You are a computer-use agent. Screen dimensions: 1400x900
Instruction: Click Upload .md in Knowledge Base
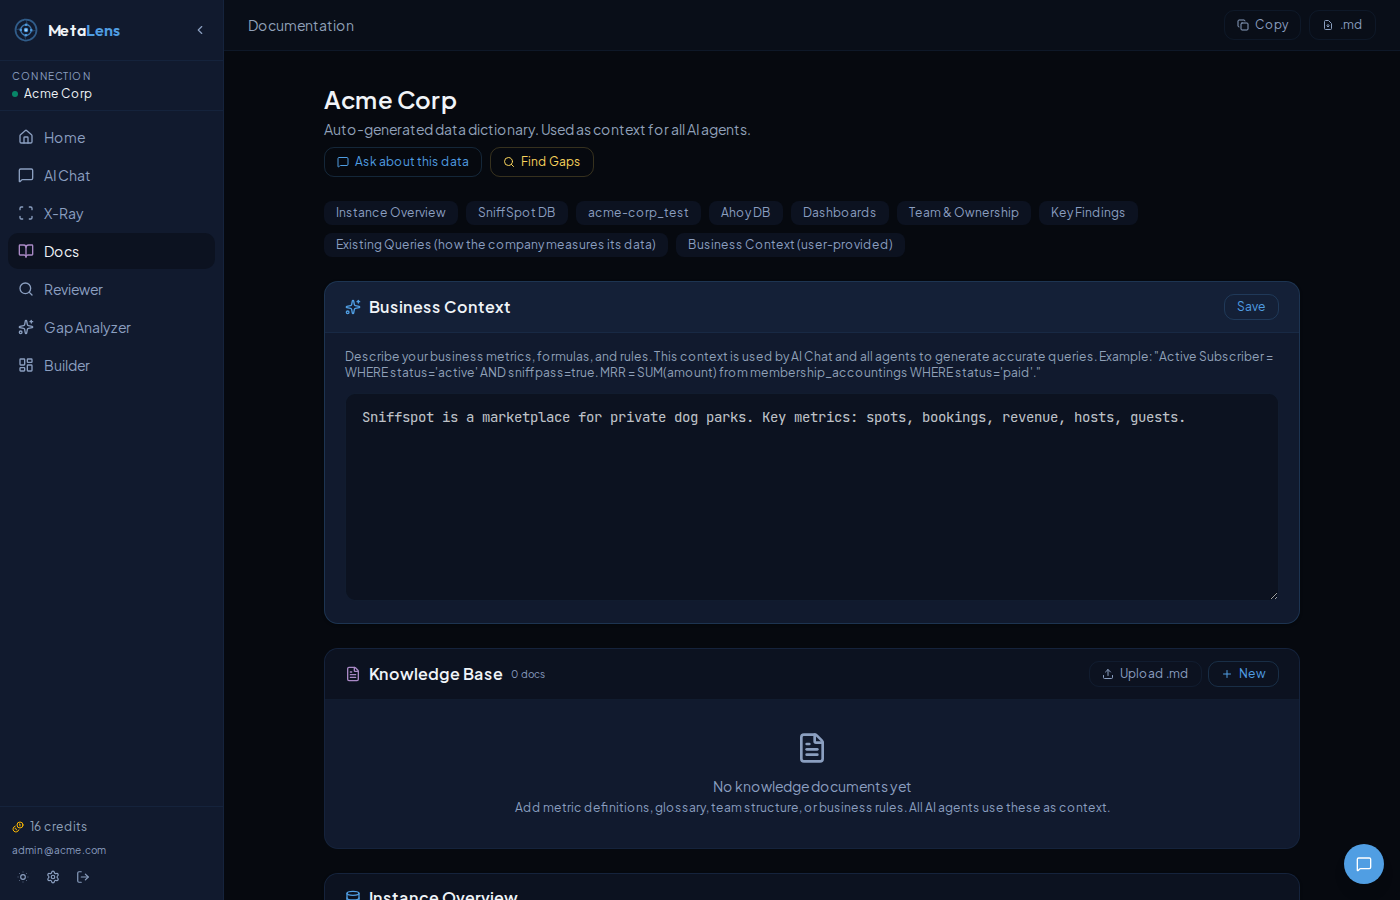1145,673
